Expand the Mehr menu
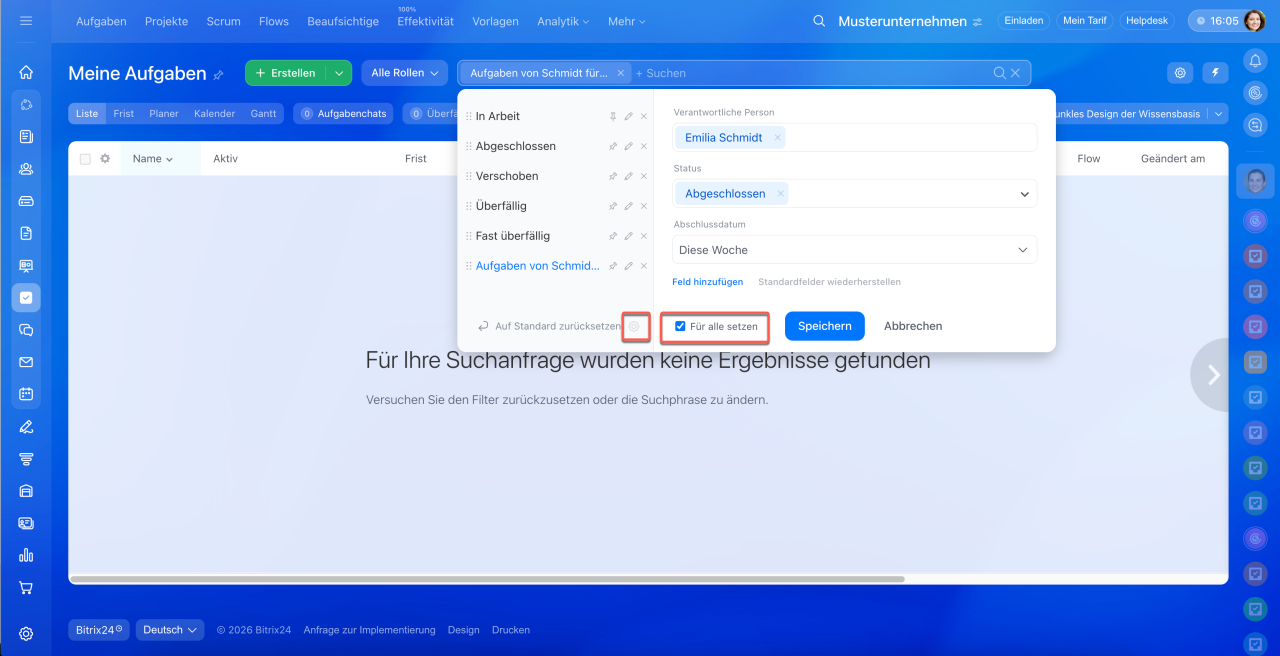This screenshot has width=1280, height=656. [627, 21]
